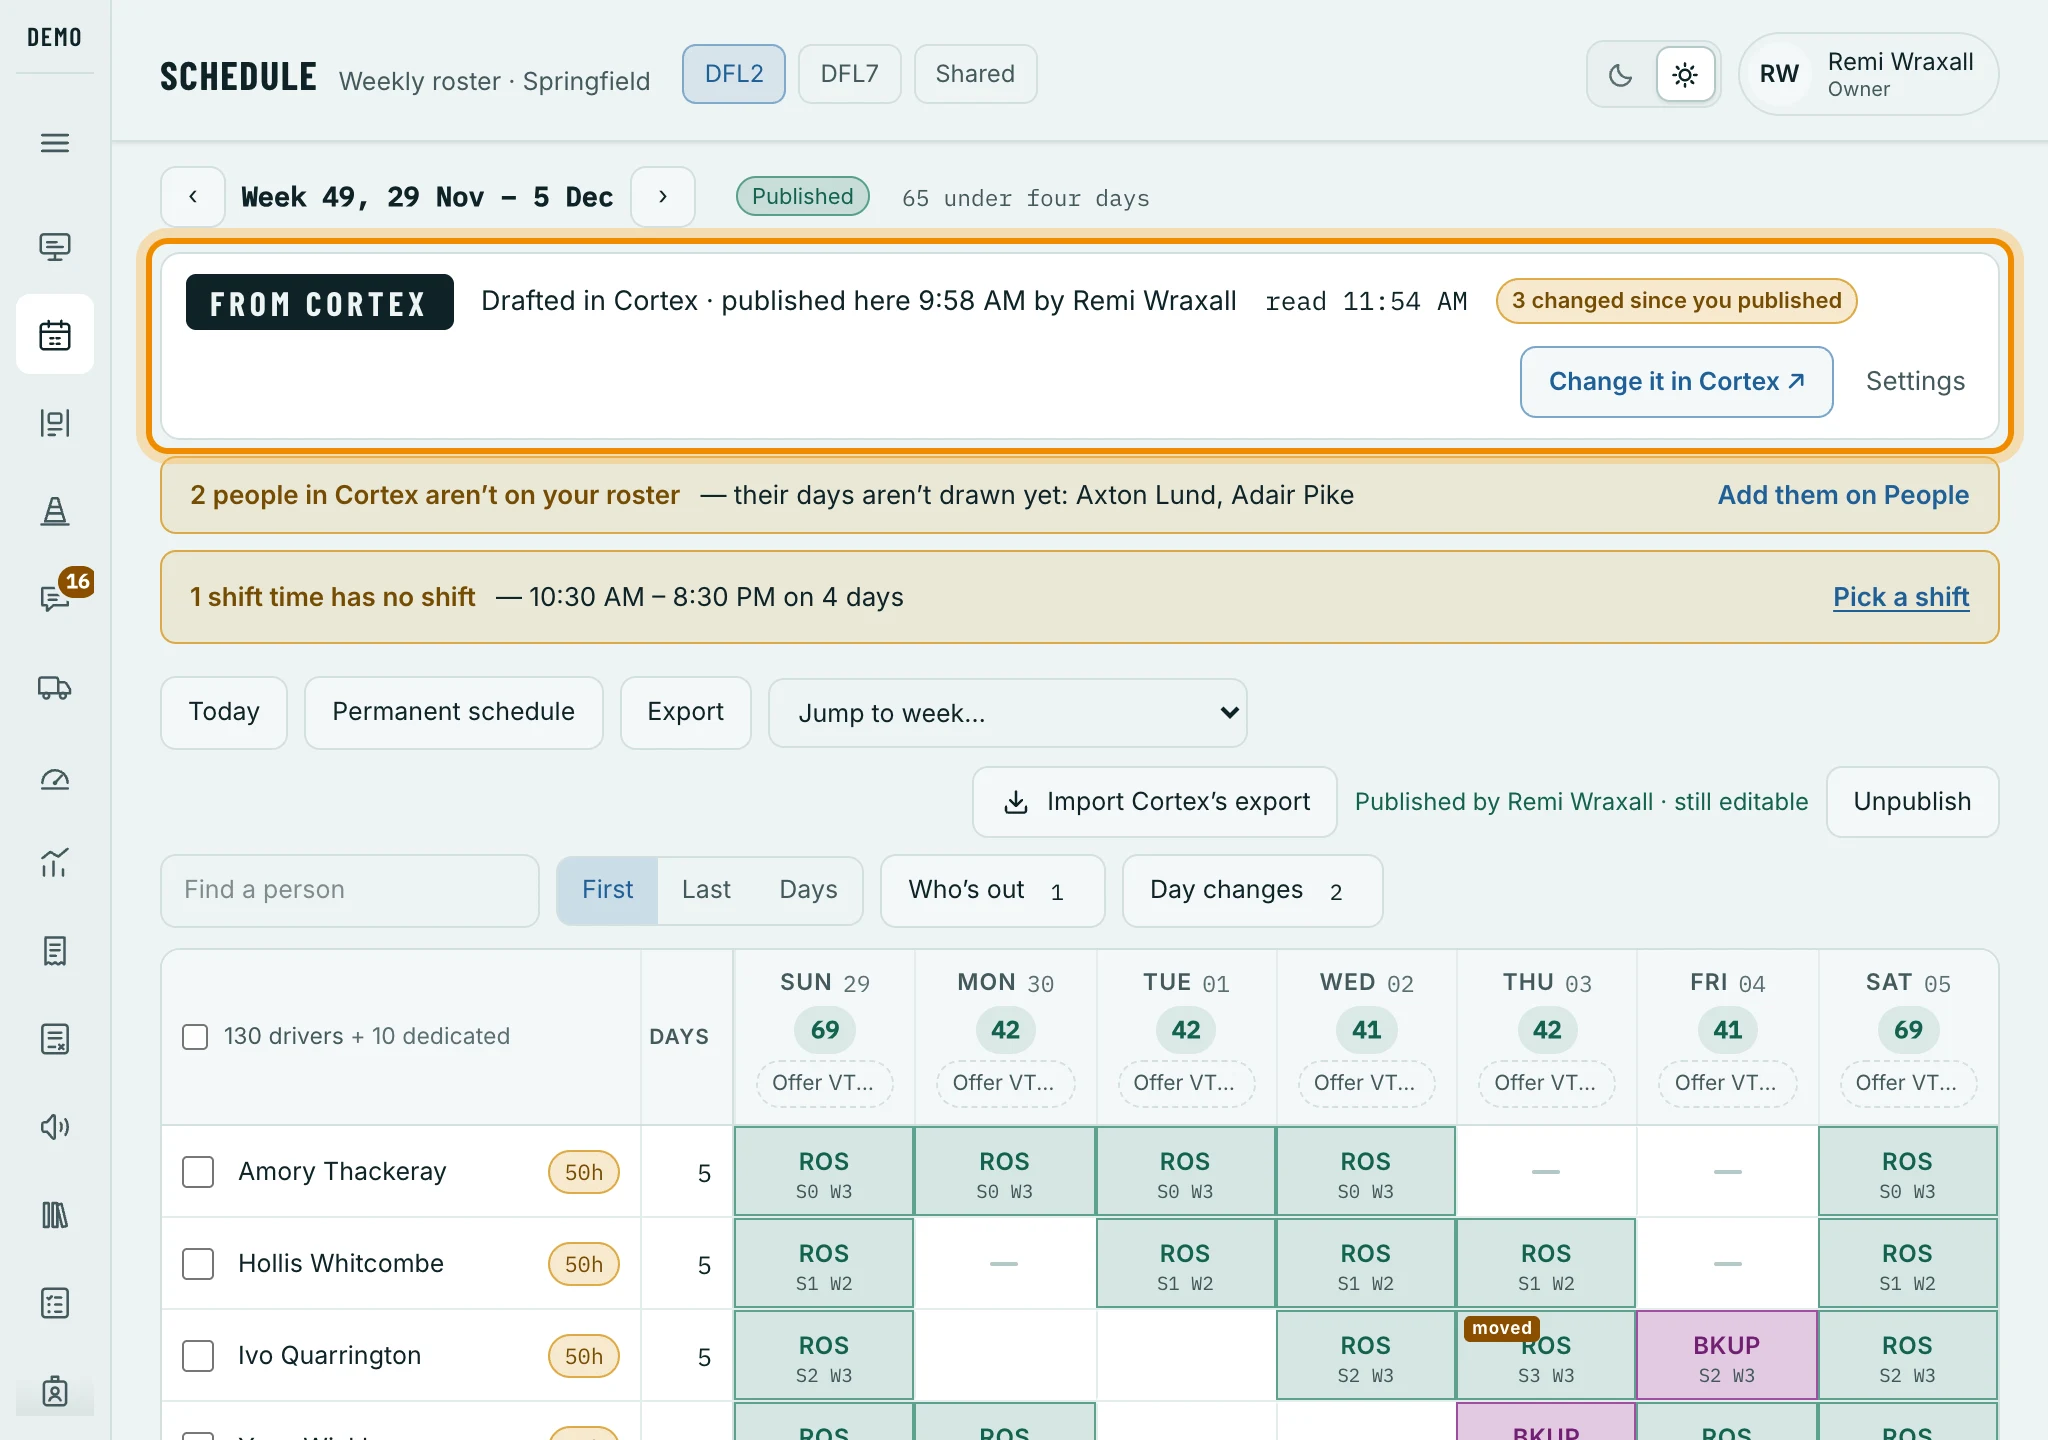
Task: Tick the 130 drivers select-all checkbox
Action: pos(195,1037)
